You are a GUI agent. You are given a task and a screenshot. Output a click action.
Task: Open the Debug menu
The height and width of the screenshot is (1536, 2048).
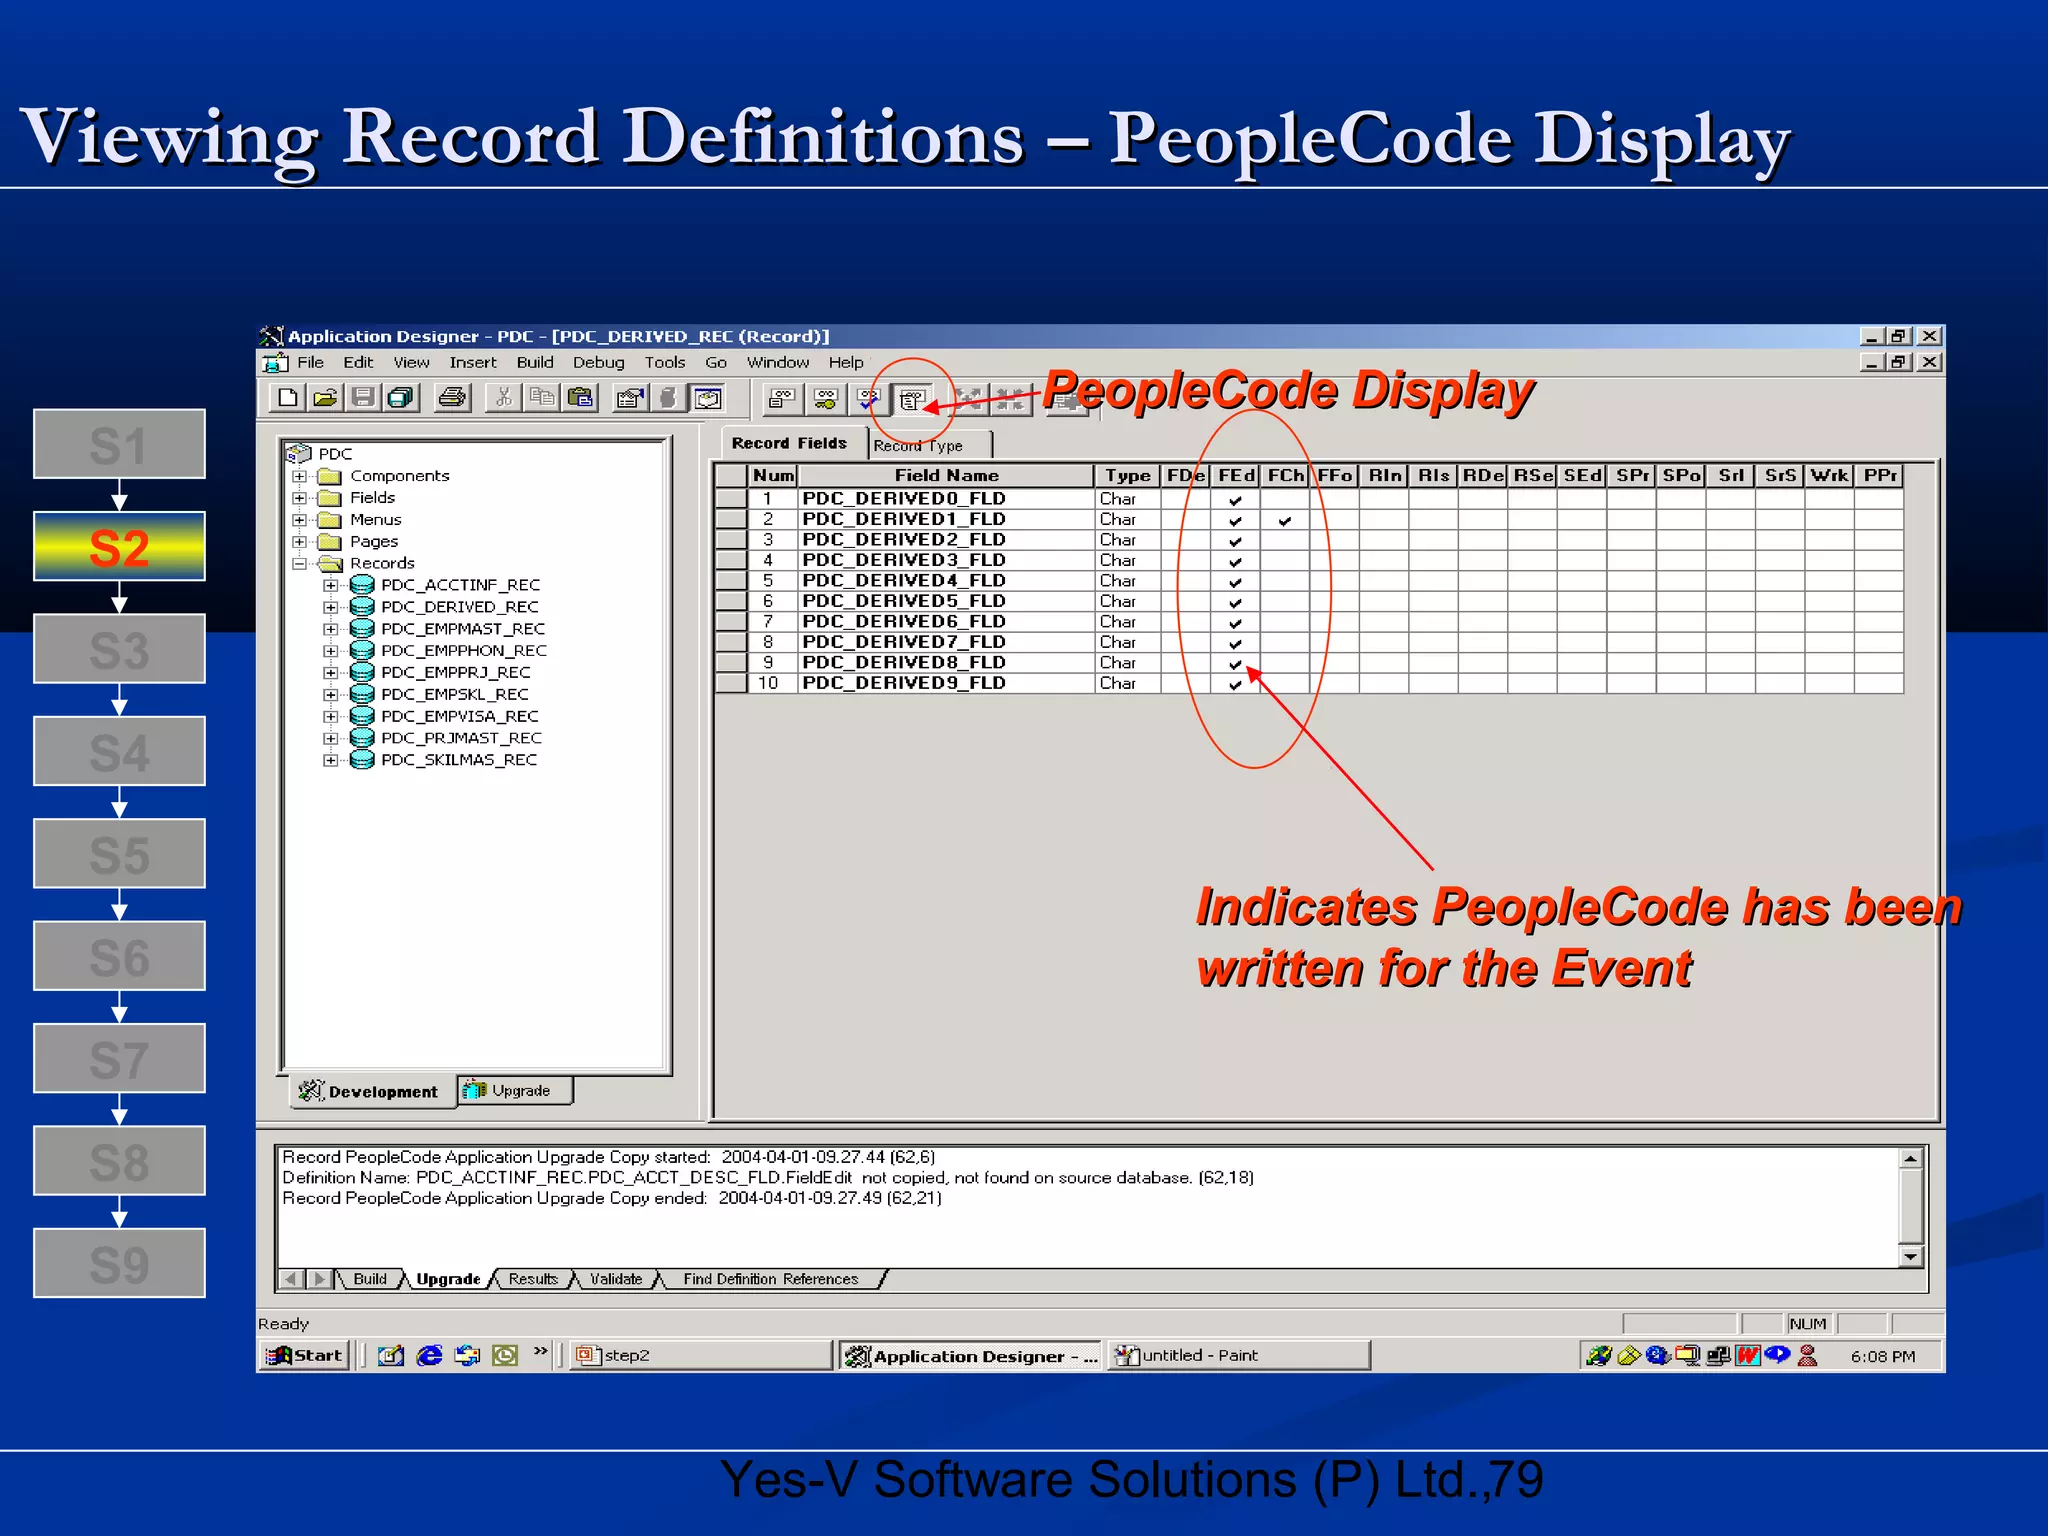(598, 362)
